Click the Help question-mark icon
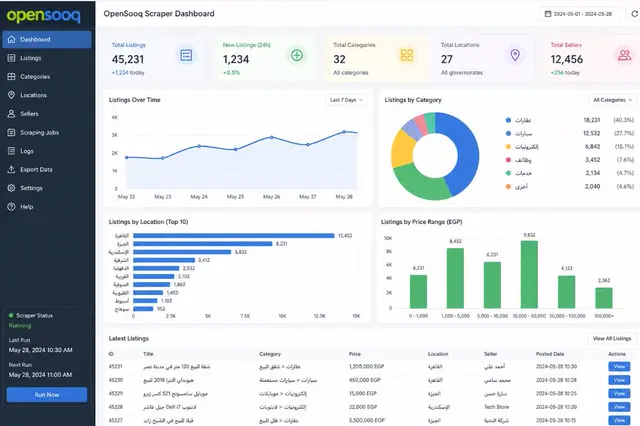 tap(11, 206)
